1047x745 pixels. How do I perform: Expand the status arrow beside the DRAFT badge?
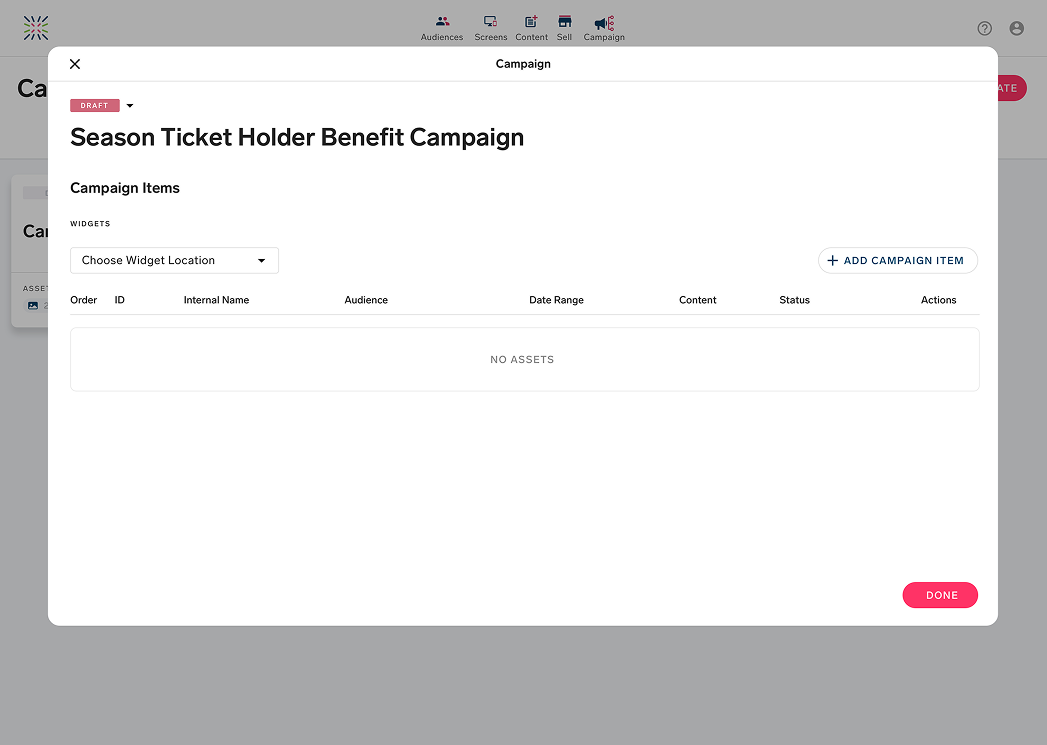click(130, 106)
